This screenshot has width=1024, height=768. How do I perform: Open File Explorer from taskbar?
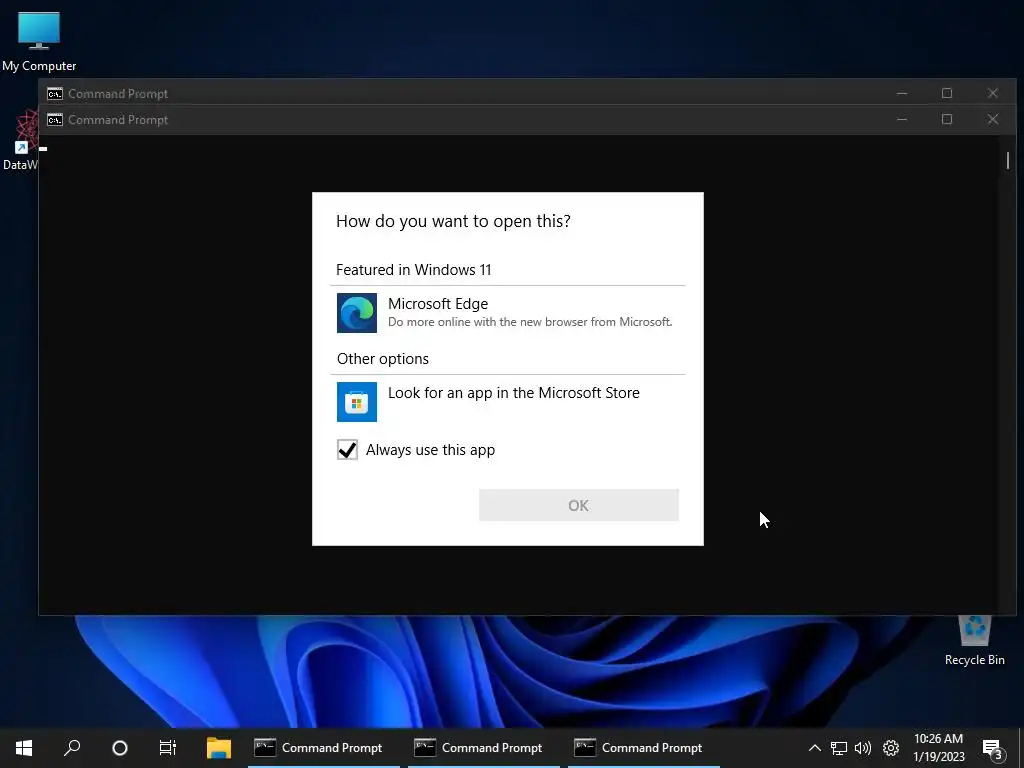(219, 748)
